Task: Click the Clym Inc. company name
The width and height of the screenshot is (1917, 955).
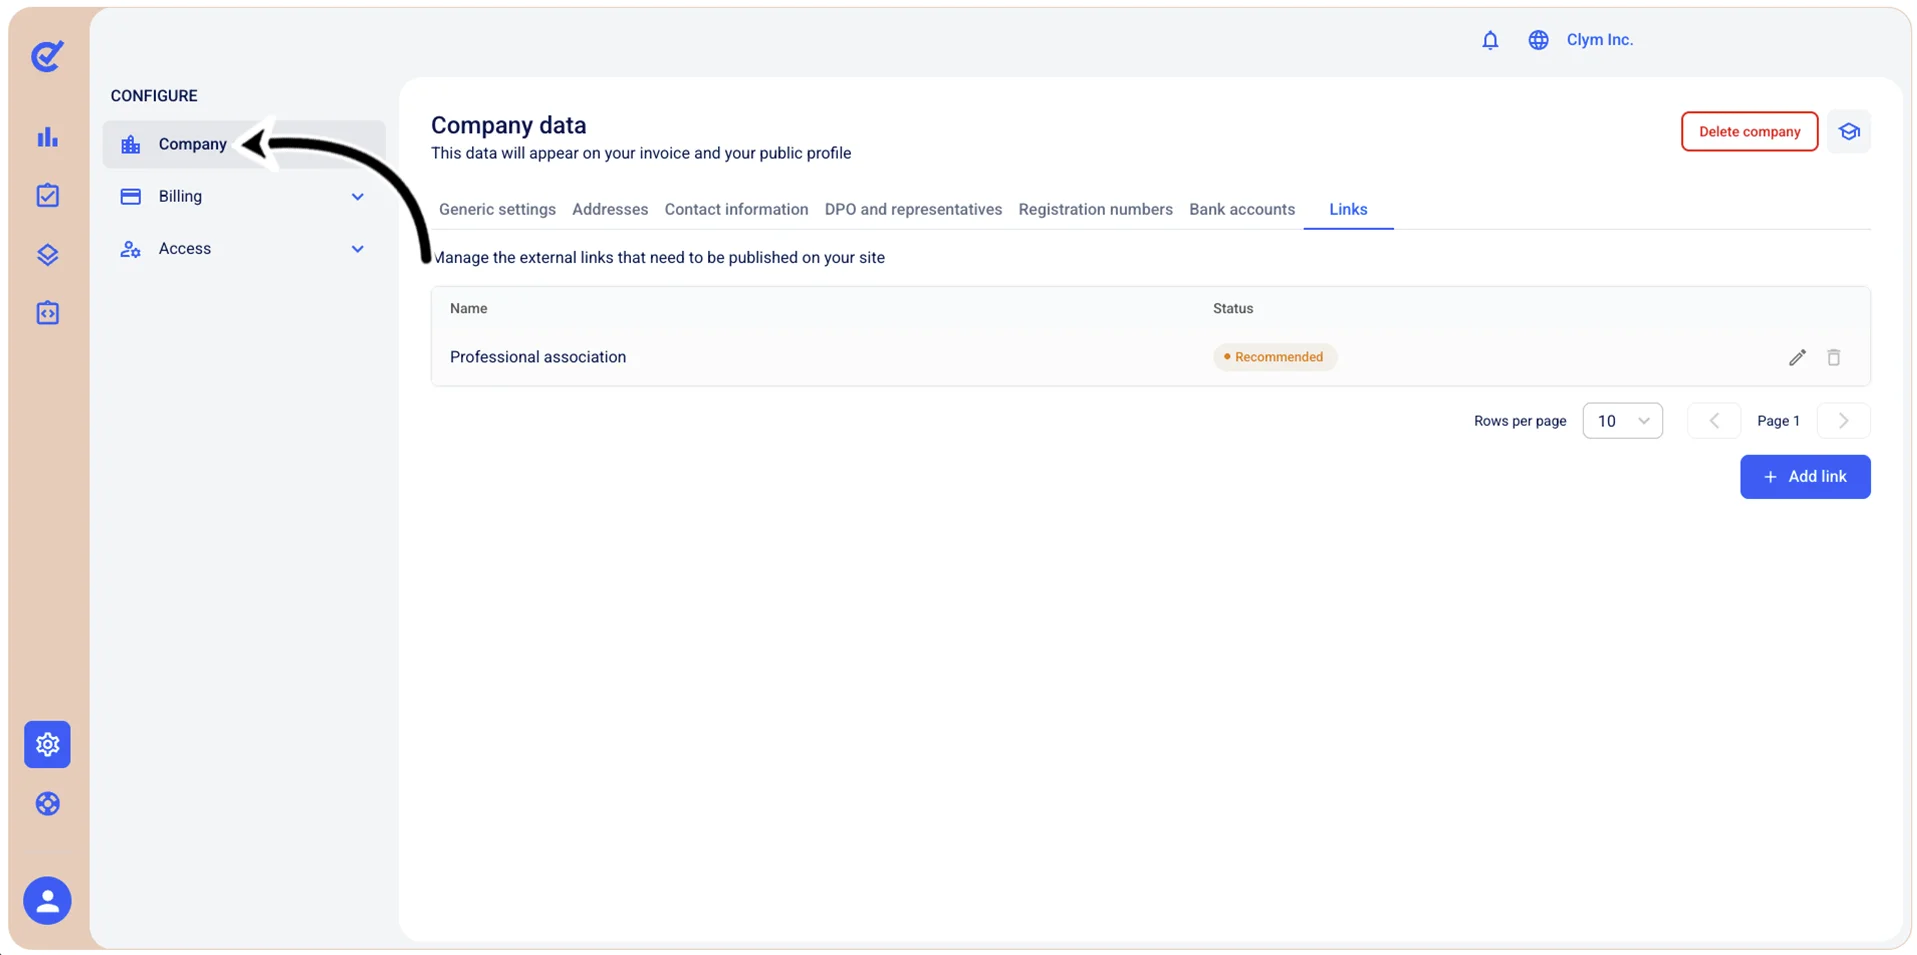Action: (1599, 40)
